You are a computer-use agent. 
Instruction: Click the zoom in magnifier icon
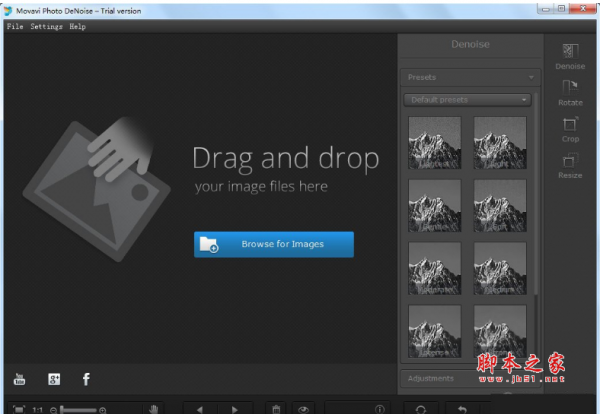click(103, 410)
